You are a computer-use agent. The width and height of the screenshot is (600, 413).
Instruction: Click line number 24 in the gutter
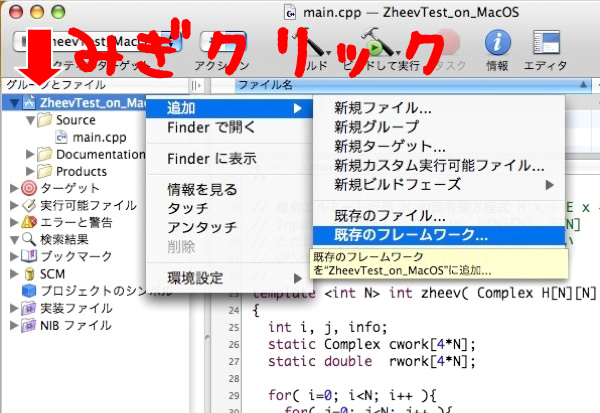234,310
